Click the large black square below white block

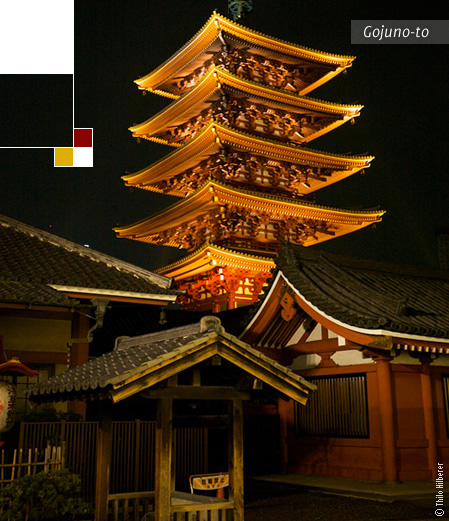[36, 111]
